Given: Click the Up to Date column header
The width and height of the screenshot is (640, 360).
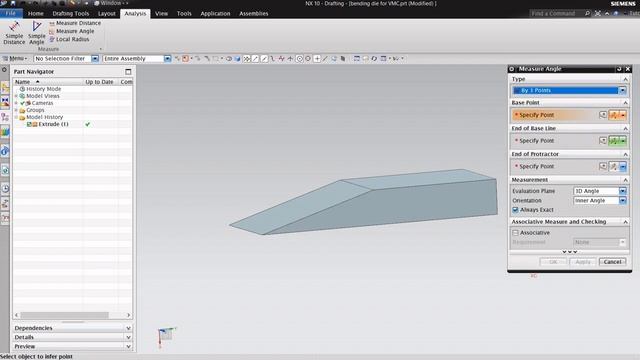Looking at the screenshot, I should [99, 82].
